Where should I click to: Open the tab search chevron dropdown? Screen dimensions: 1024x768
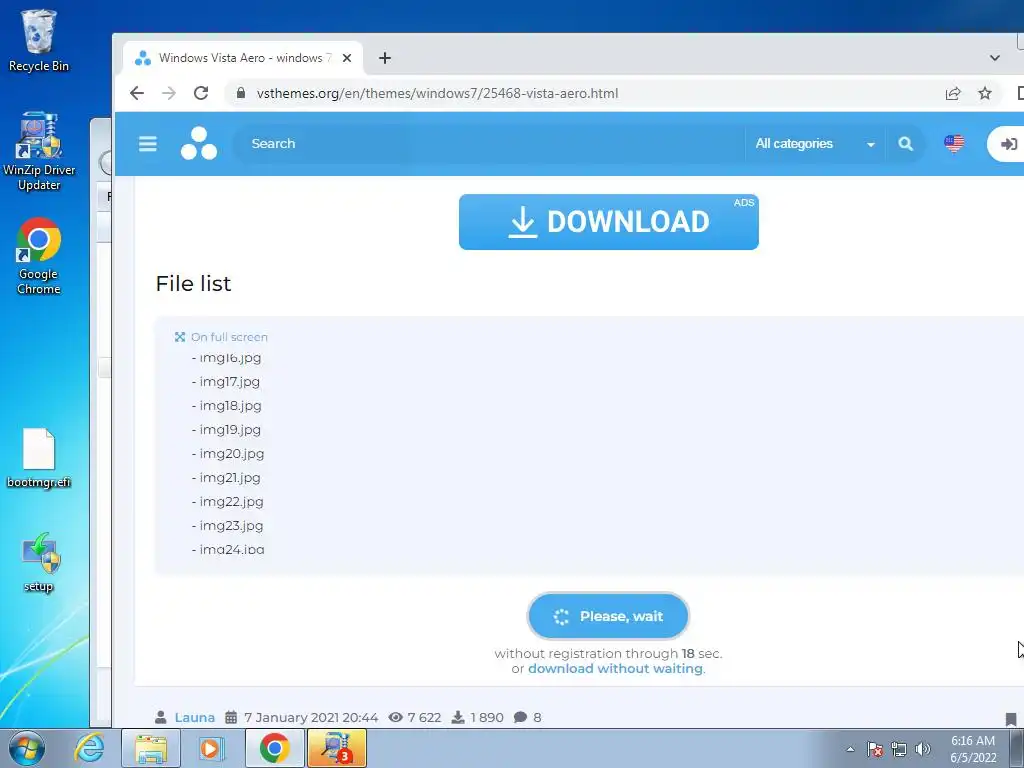tap(995, 58)
